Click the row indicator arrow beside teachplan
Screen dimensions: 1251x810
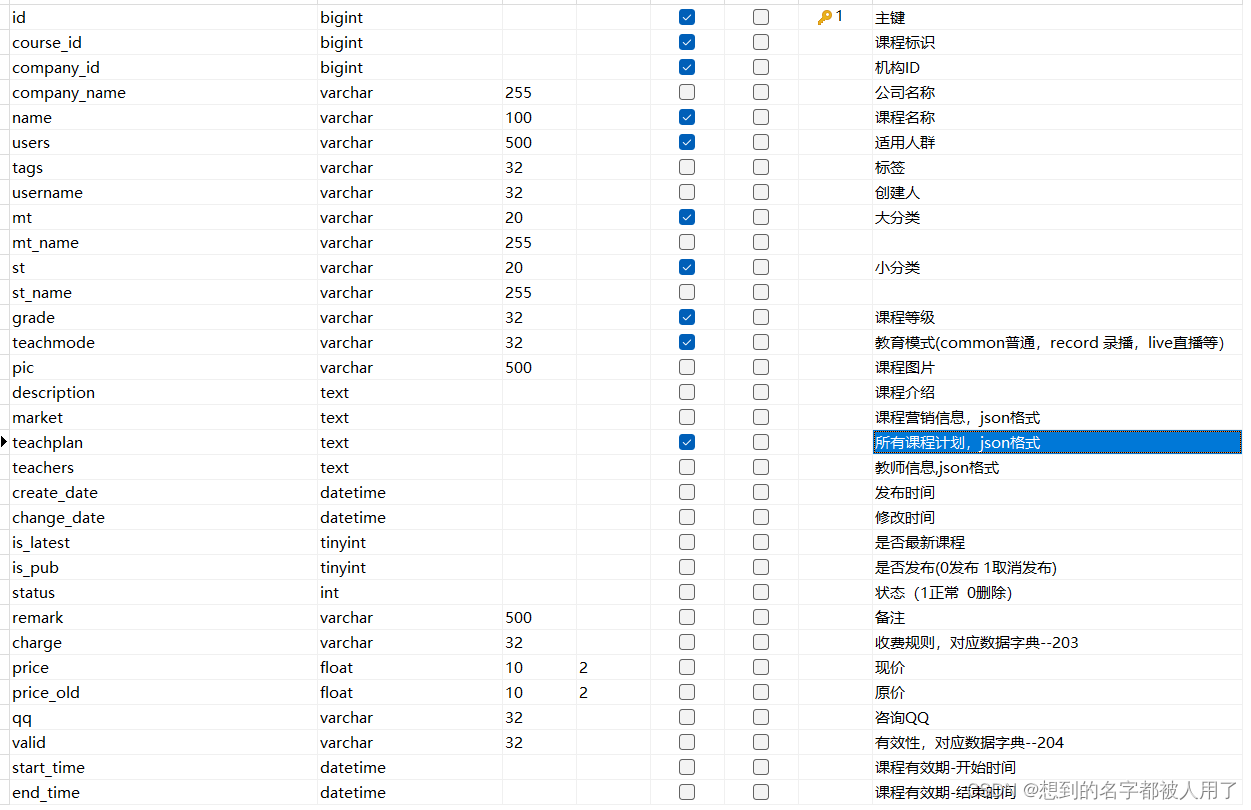pos(4,442)
